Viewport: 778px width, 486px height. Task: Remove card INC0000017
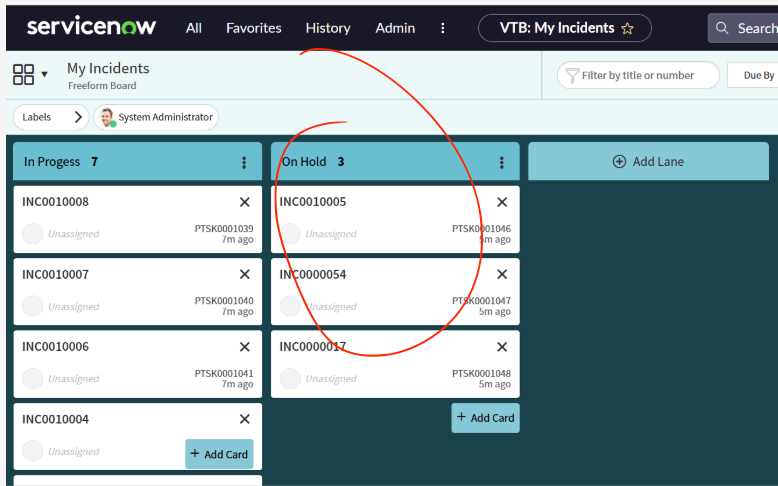coord(502,347)
